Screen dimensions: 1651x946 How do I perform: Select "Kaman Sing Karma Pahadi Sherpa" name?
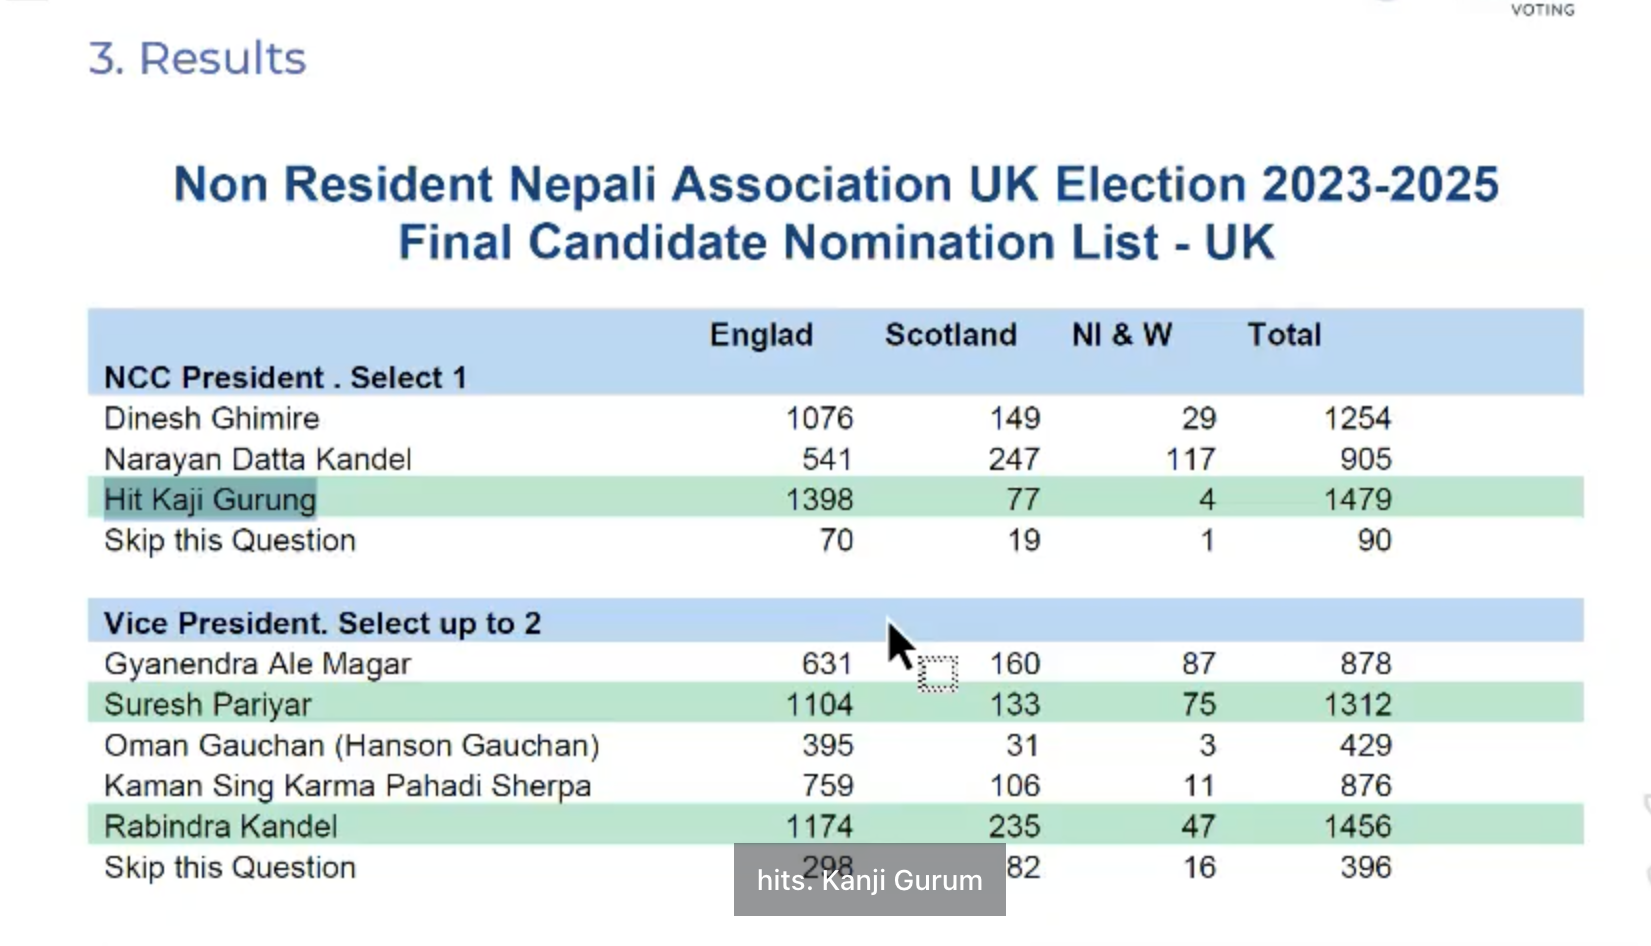click(347, 786)
